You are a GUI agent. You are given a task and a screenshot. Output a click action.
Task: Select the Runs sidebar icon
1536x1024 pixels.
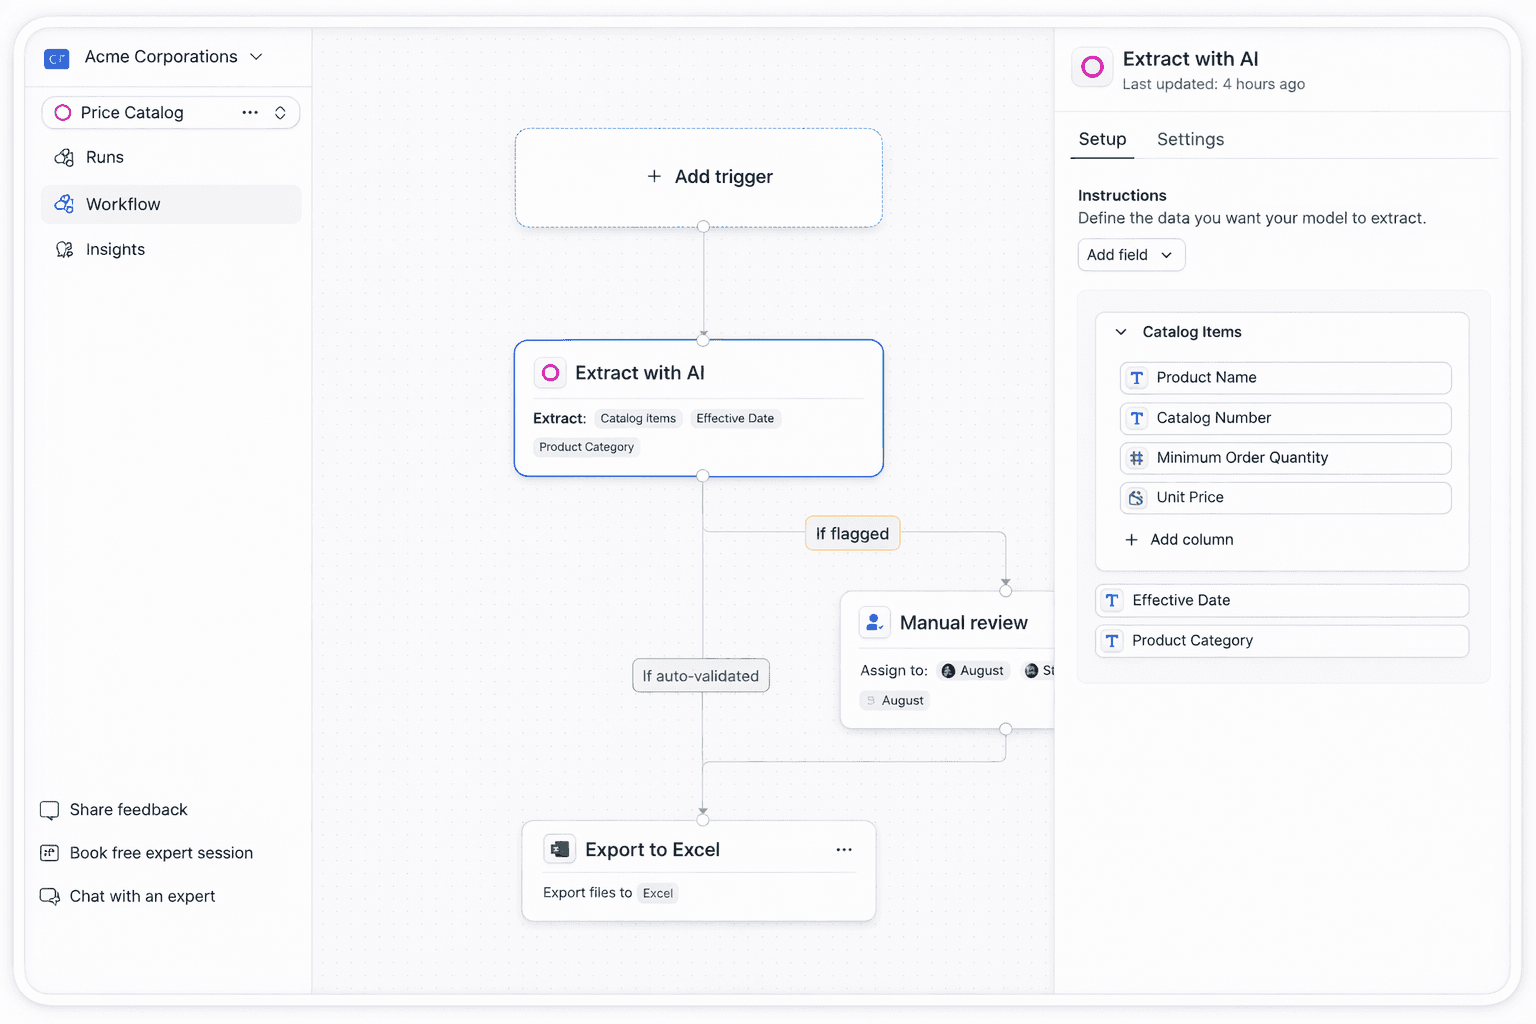pos(63,157)
